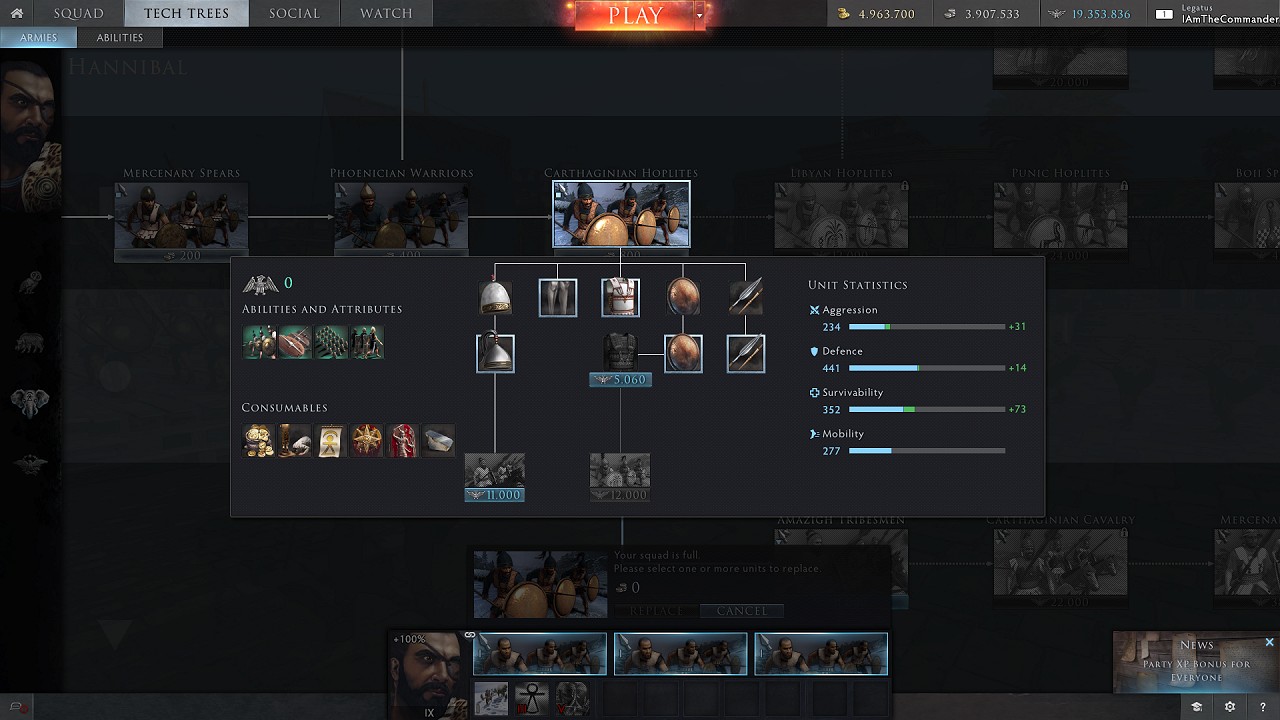Close the News panel
The image size is (1280, 720).
[x=1270, y=642]
